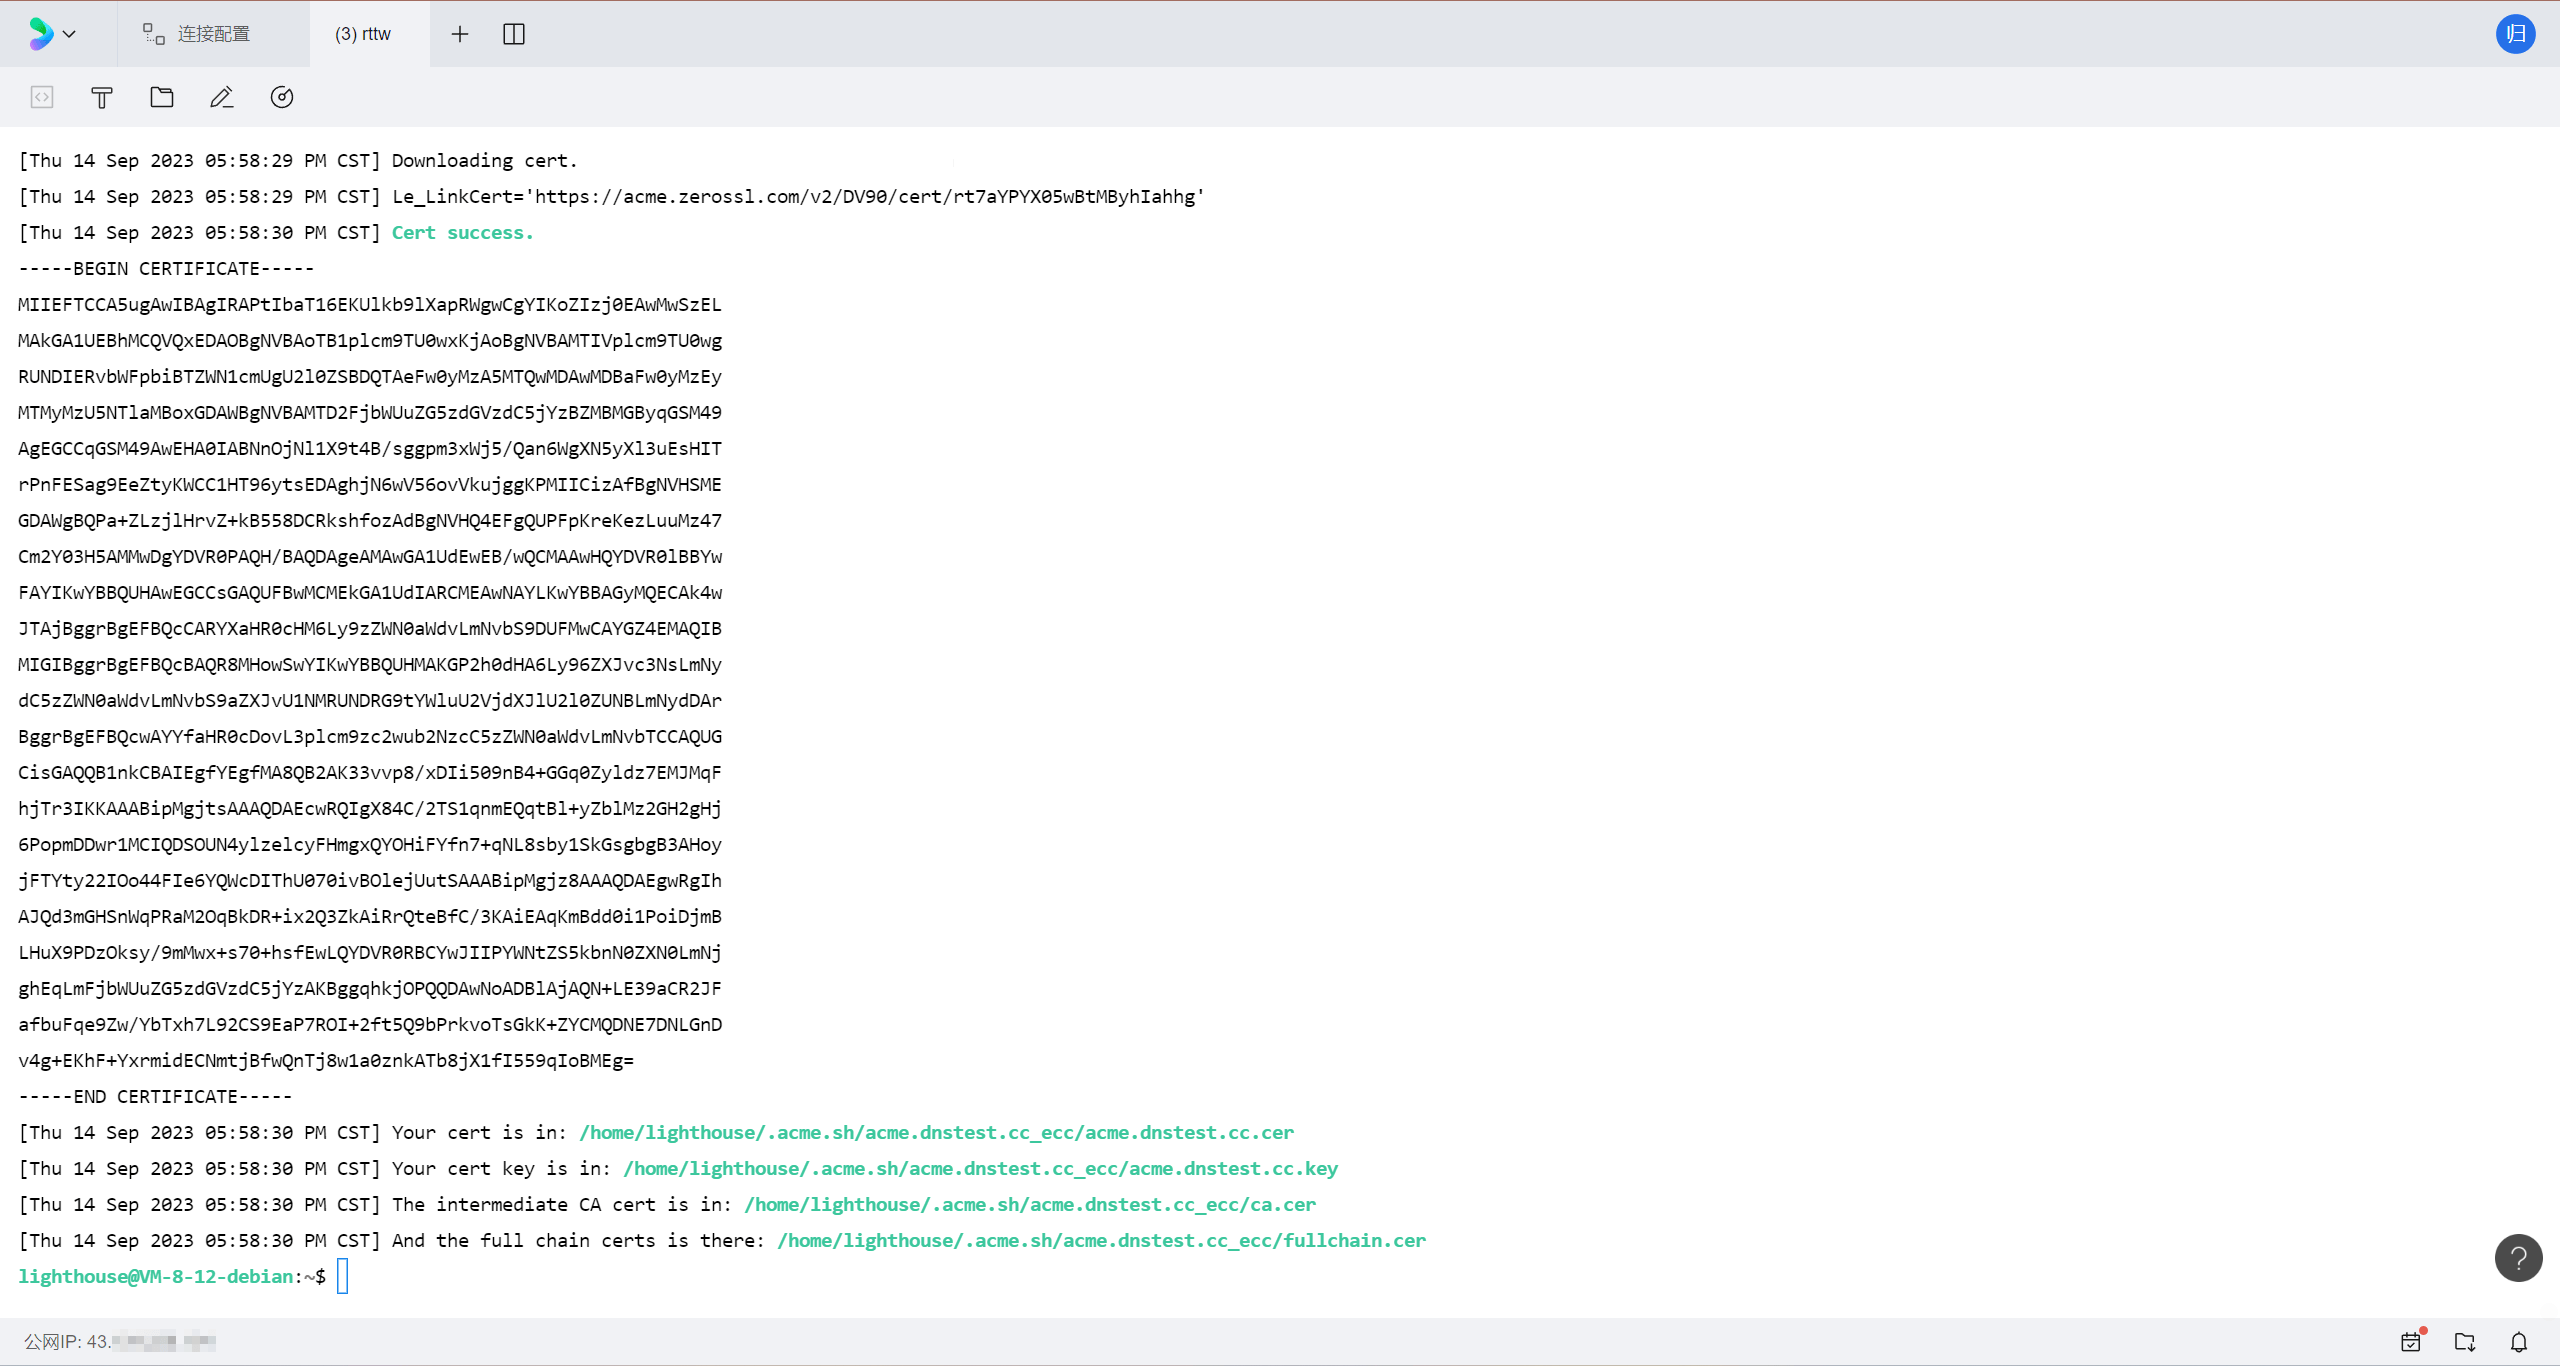Click the pencil edit icon in toolbar

tap(222, 97)
